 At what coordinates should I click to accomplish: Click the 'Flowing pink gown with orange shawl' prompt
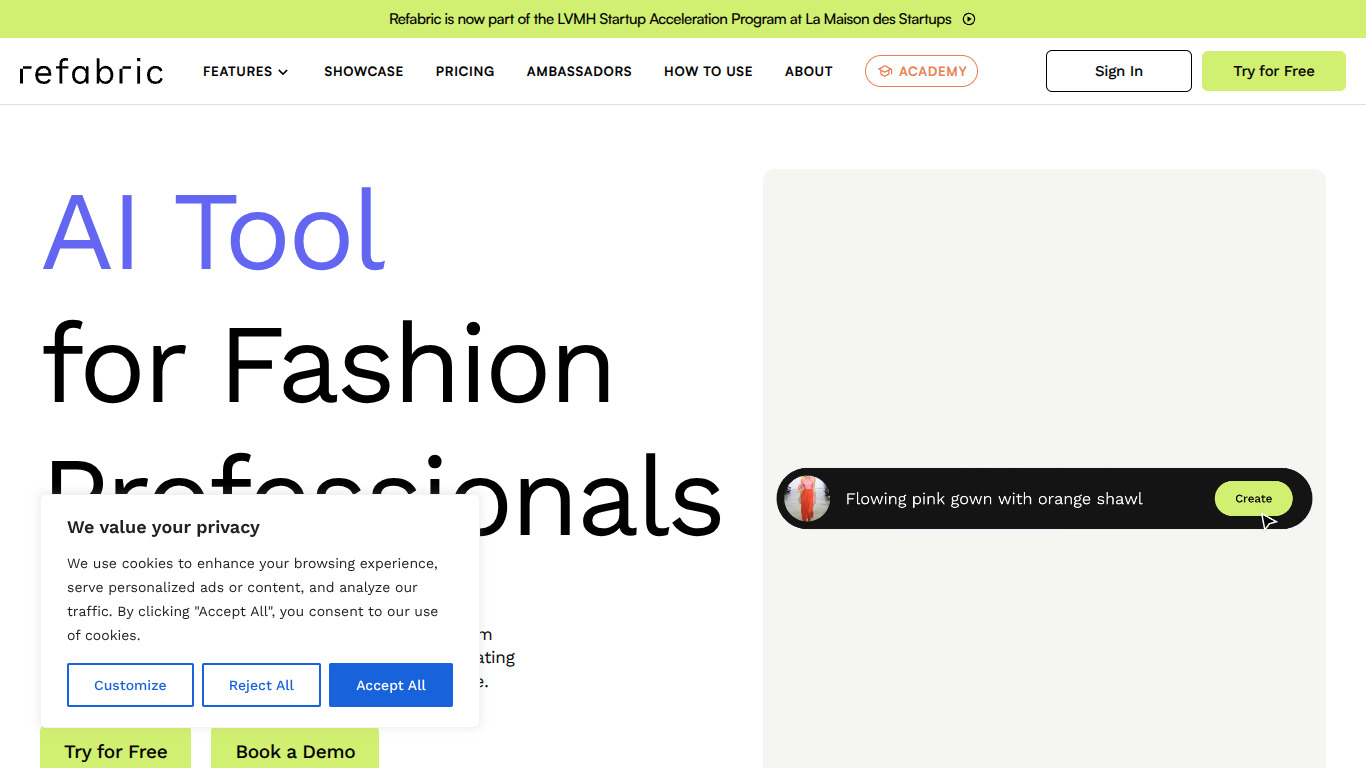tap(994, 499)
